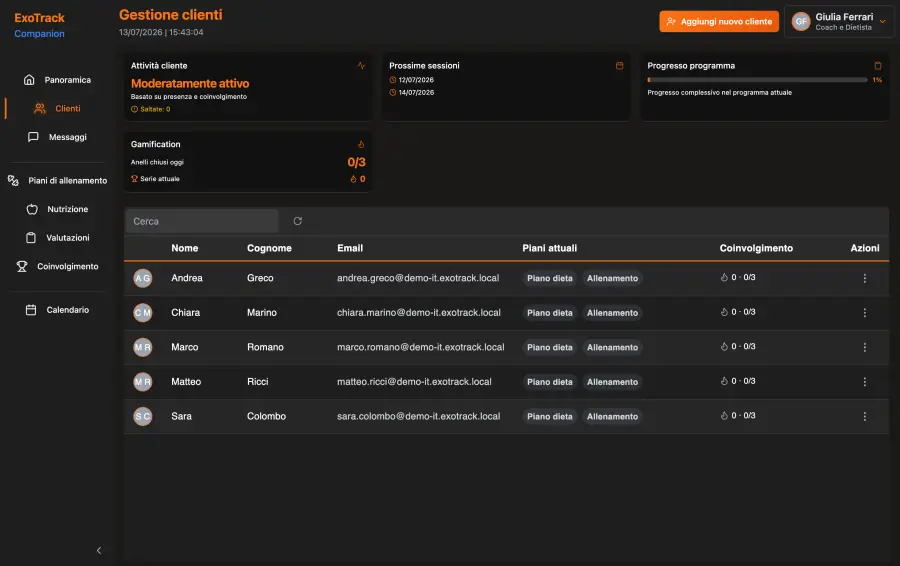The height and width of the screenshot is (566, 900).
Task: Click the engagement flame for Chiara Marino
Action: click(x=724, y=312)
